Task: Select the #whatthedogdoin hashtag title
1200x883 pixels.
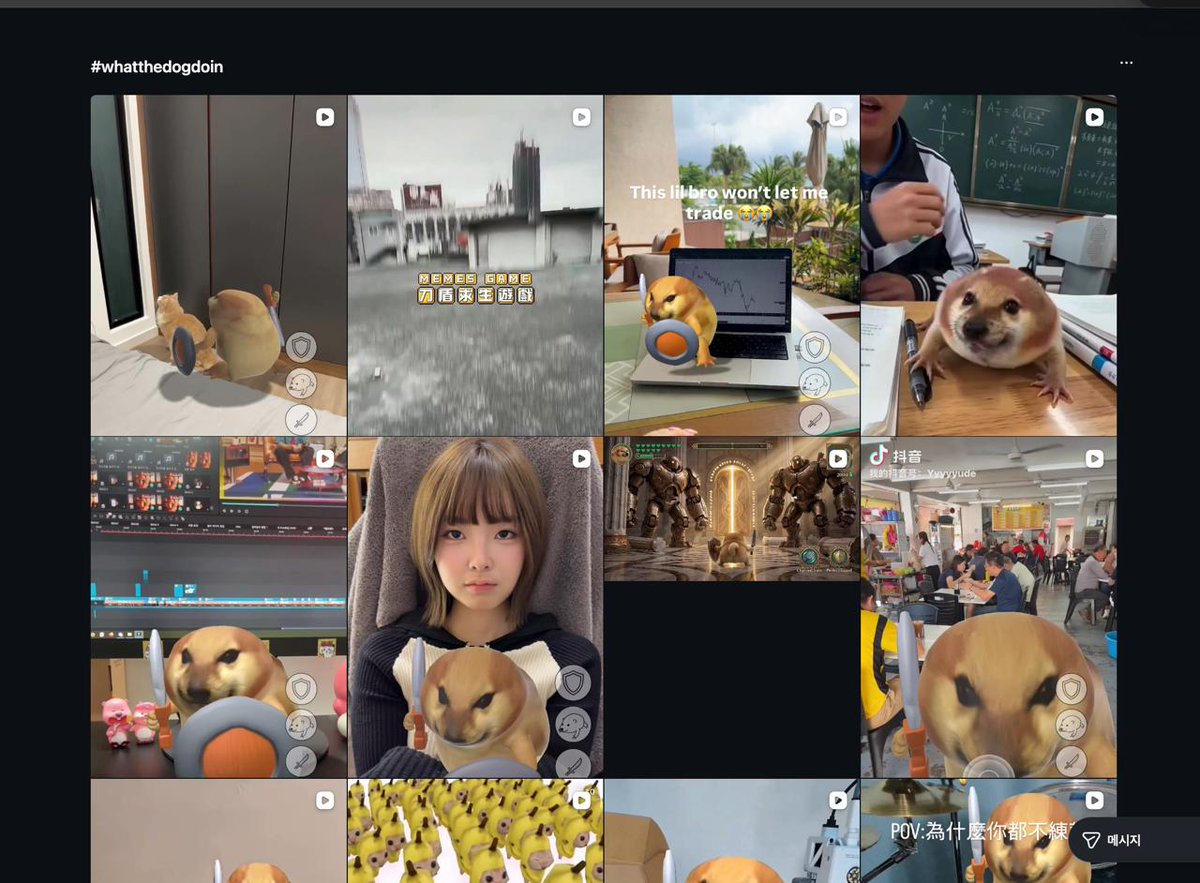Action: pyautogui.click(x=157, y=67)
